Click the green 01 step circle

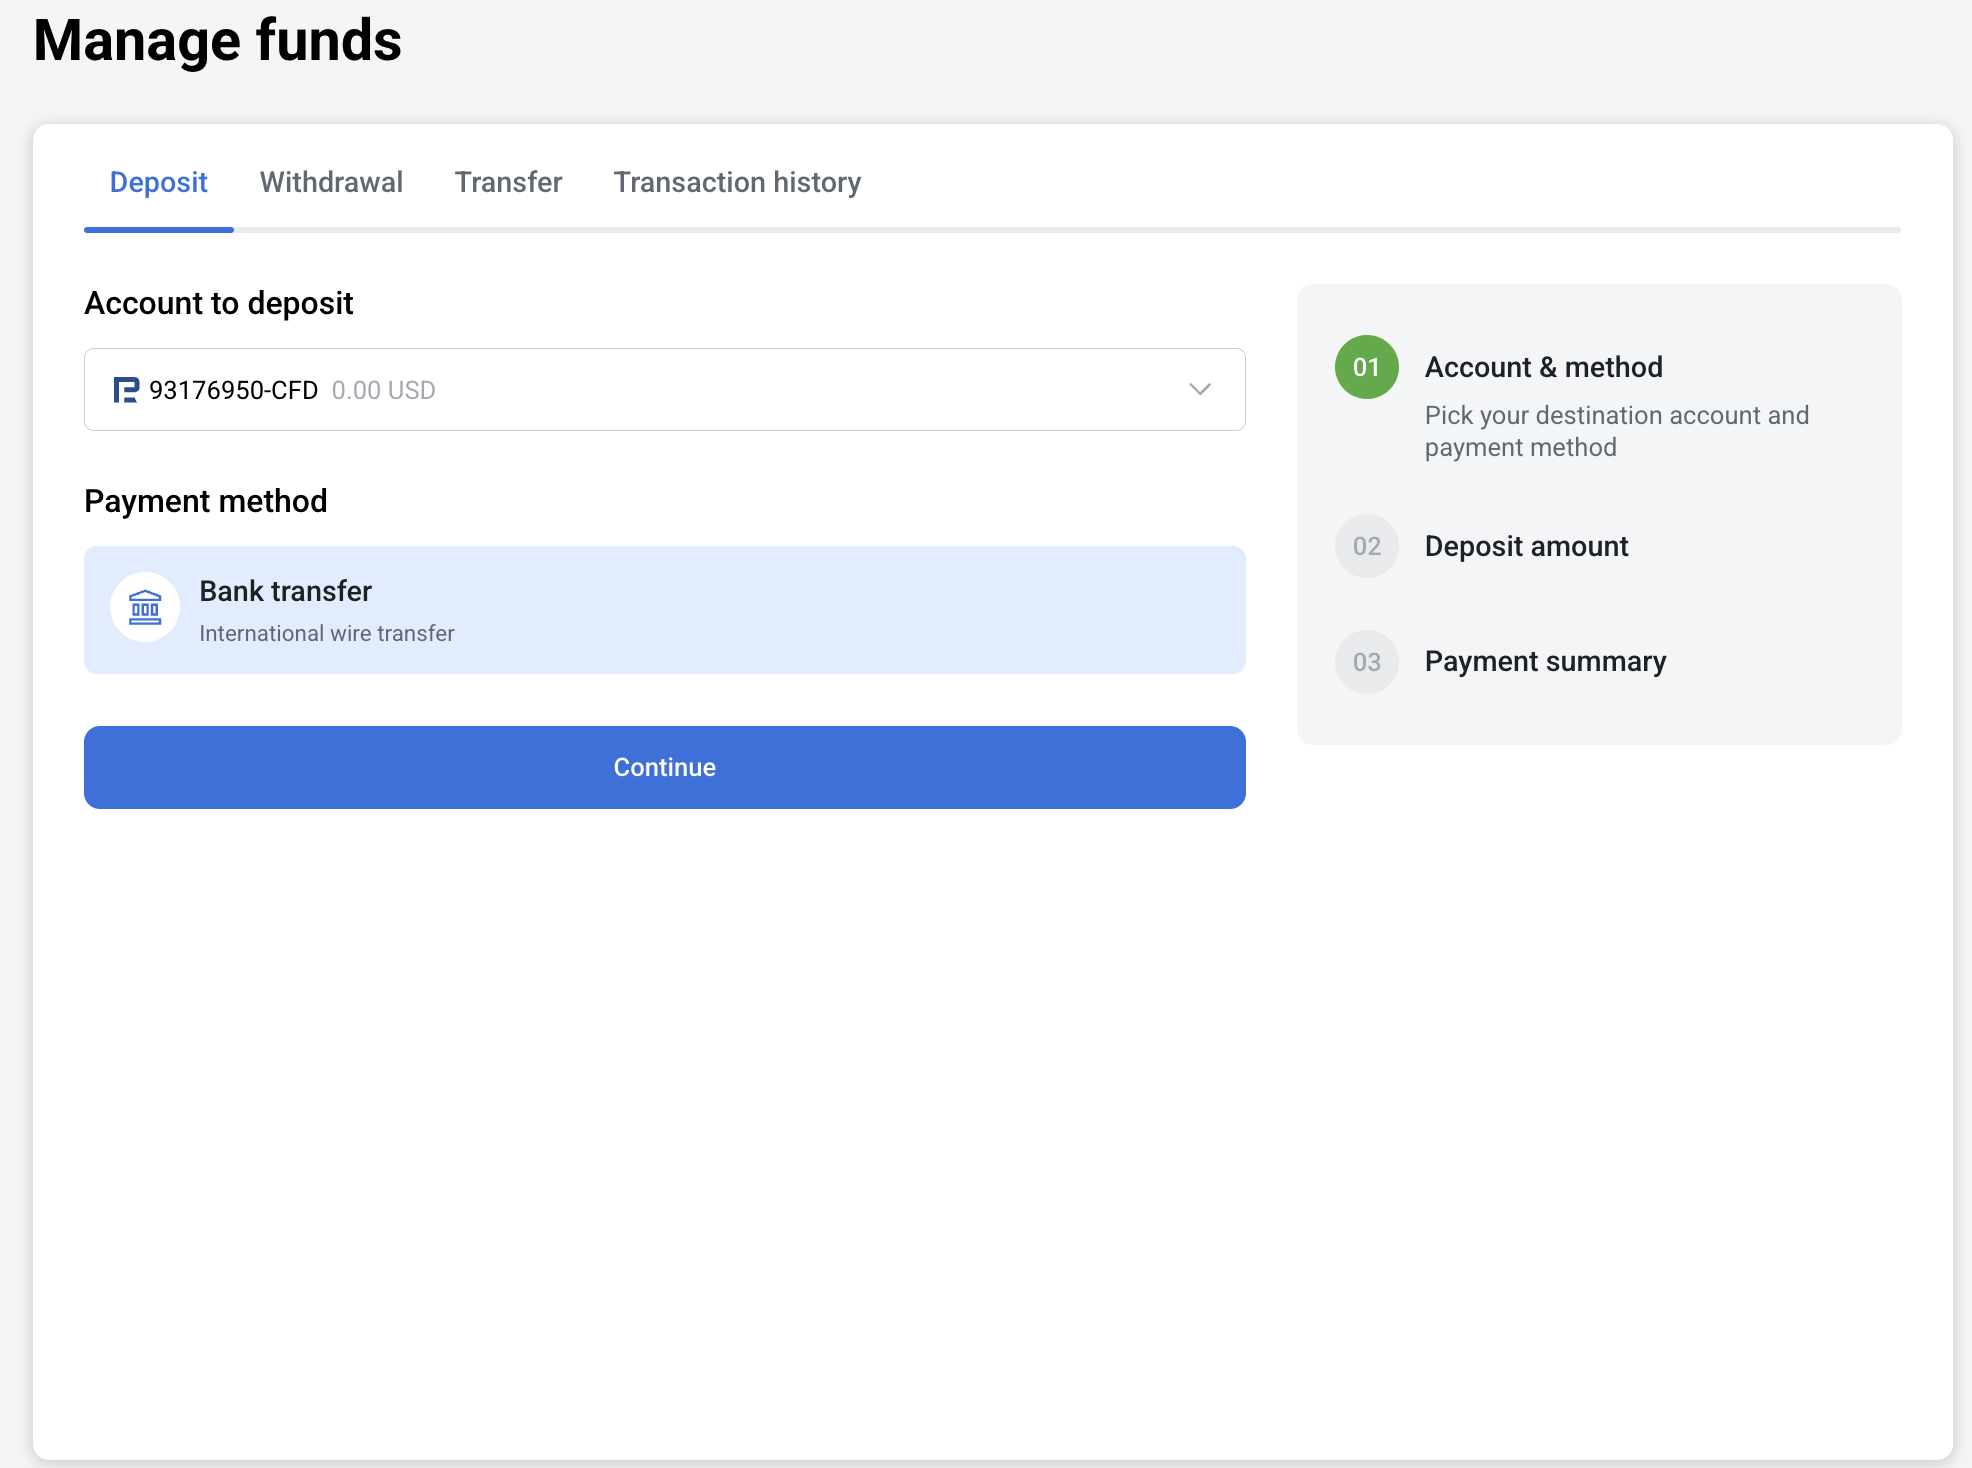pyautogui.click(x=1366, y=367)
